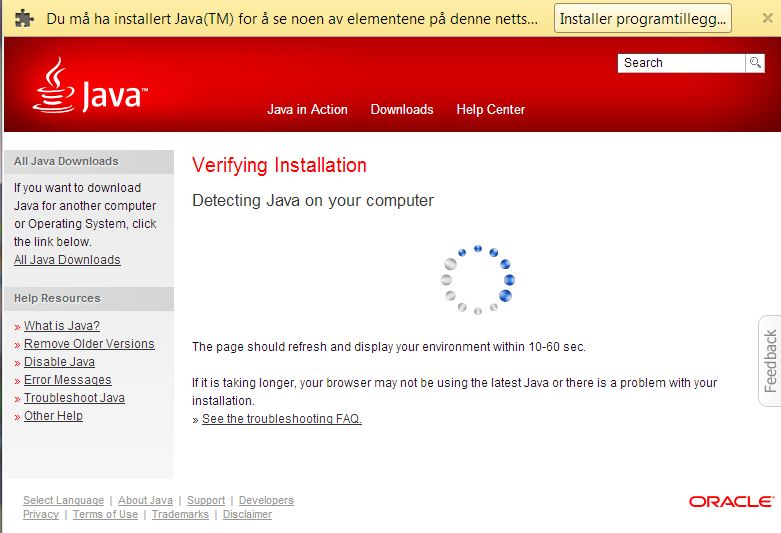Focus the Search input field
This screenshot has height=533, width=781.
681,63
